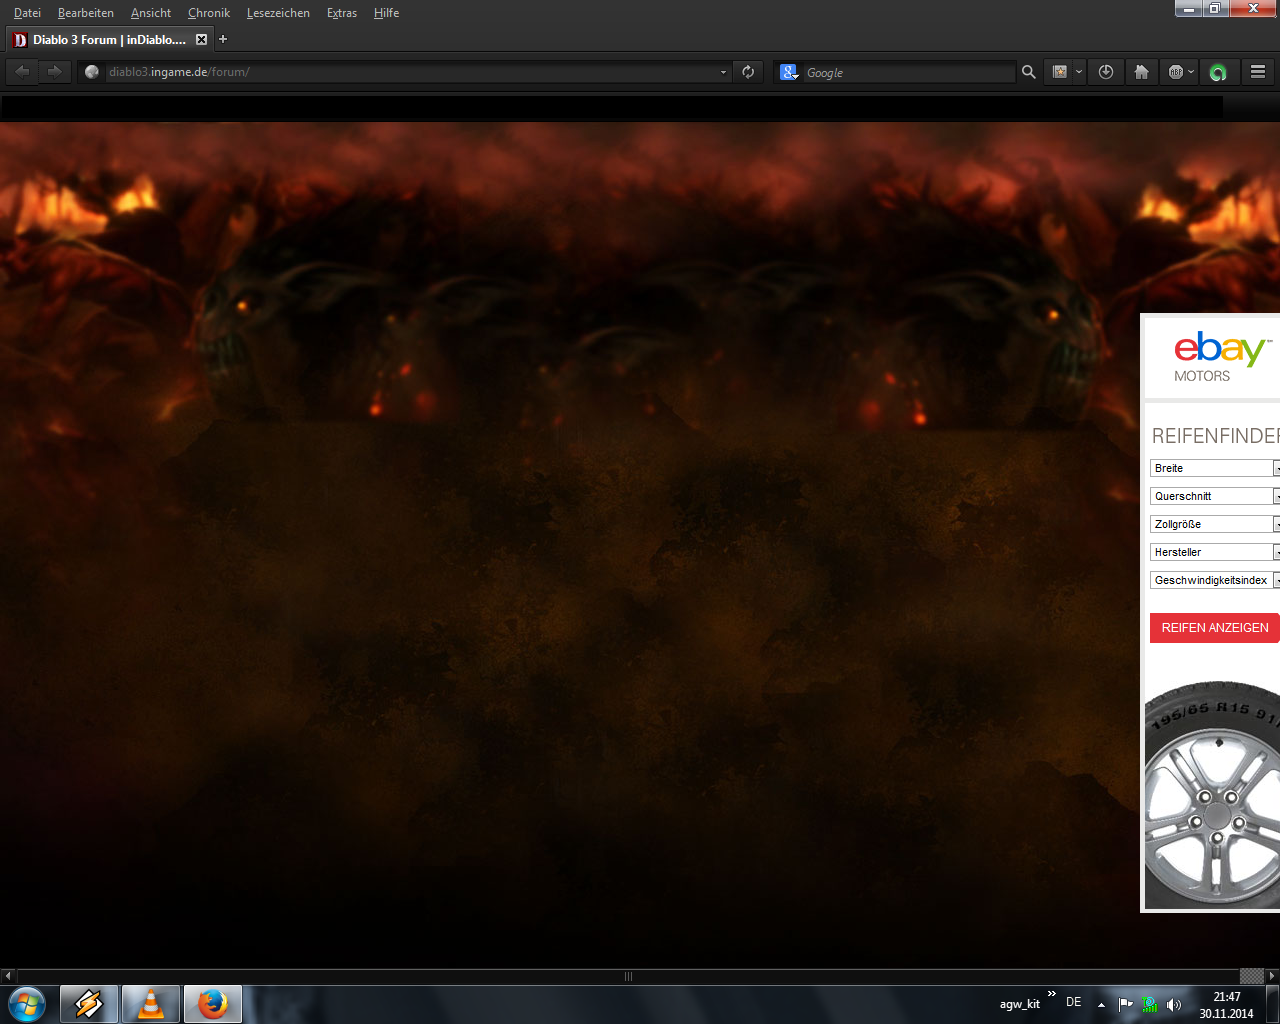Click the Firefox taskbar button
The height and width of the screenshot is (1024, 1280).
coord(213,1004)
